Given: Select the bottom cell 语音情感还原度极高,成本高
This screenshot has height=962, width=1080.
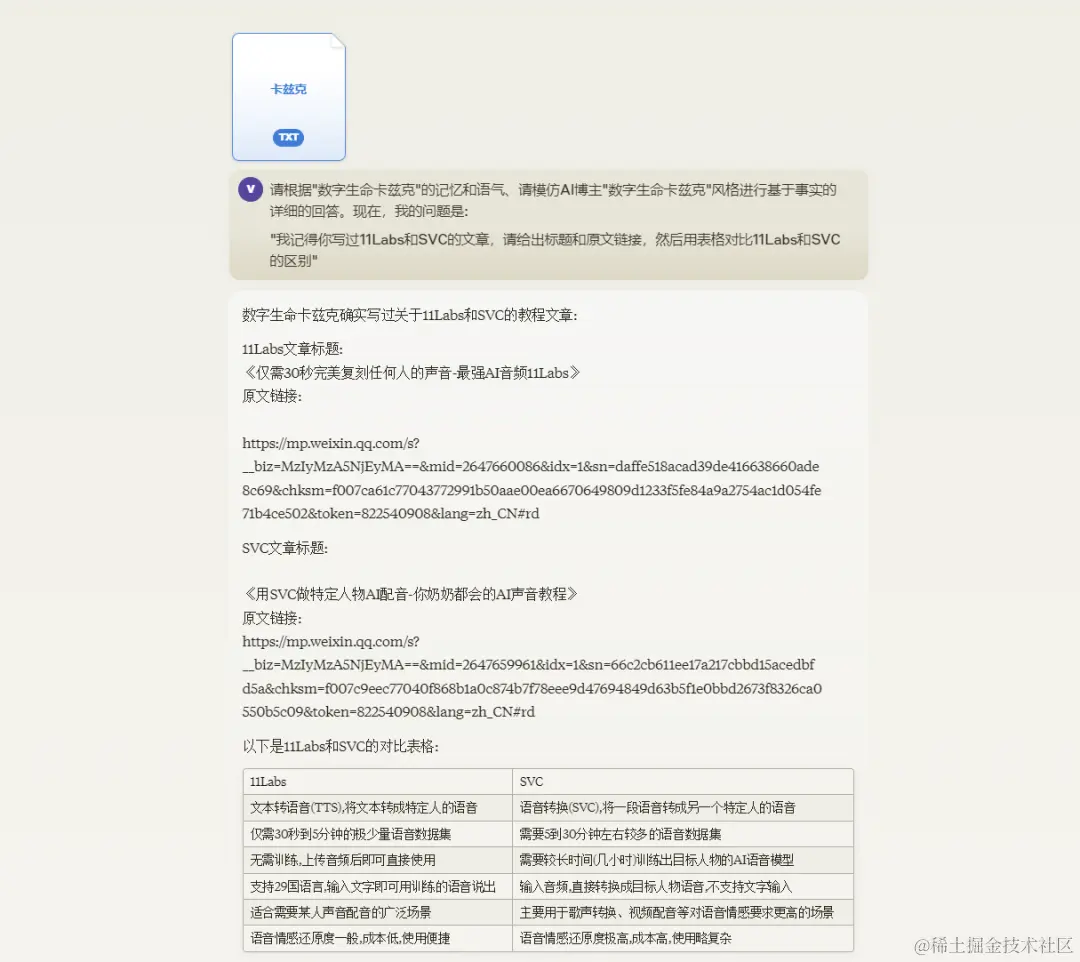Looking at the screenshot, I should click(683, 938).
